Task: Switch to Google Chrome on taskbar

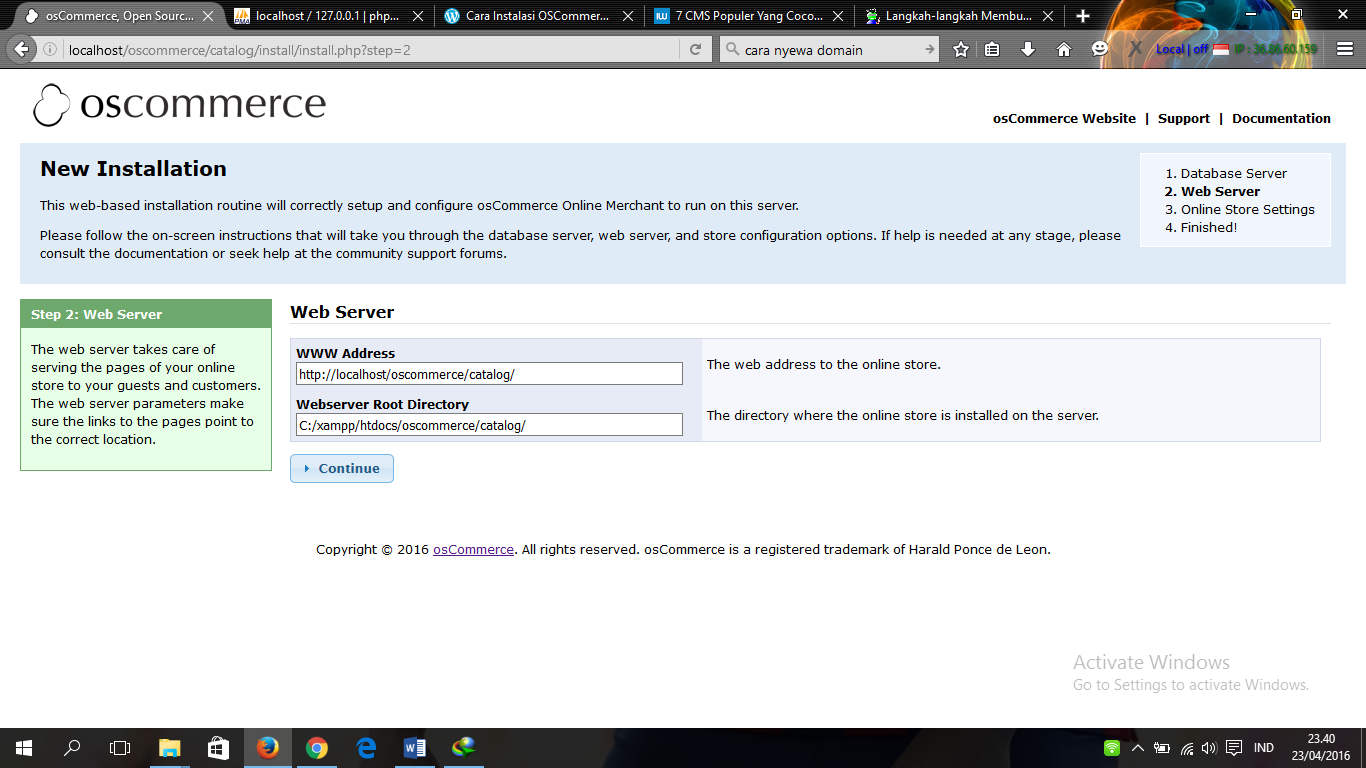Action: (316, 748)
